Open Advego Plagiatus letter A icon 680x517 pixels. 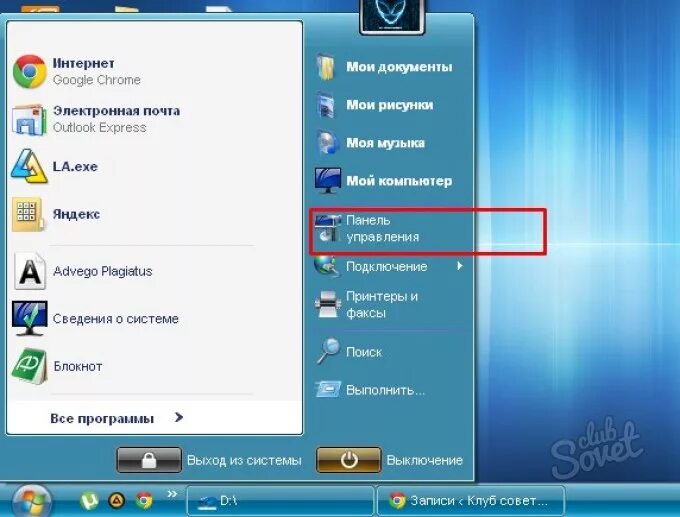tap(29, 272)
